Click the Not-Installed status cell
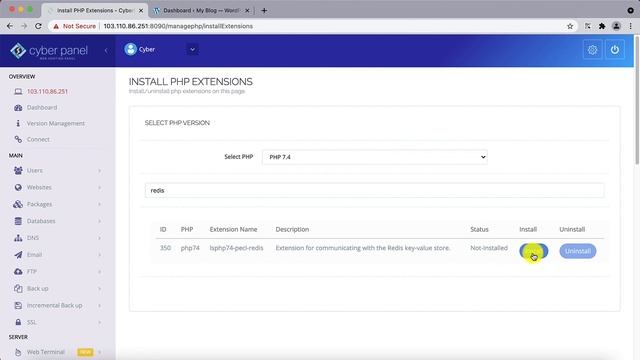The image size is (640, 360). [489, 248]
